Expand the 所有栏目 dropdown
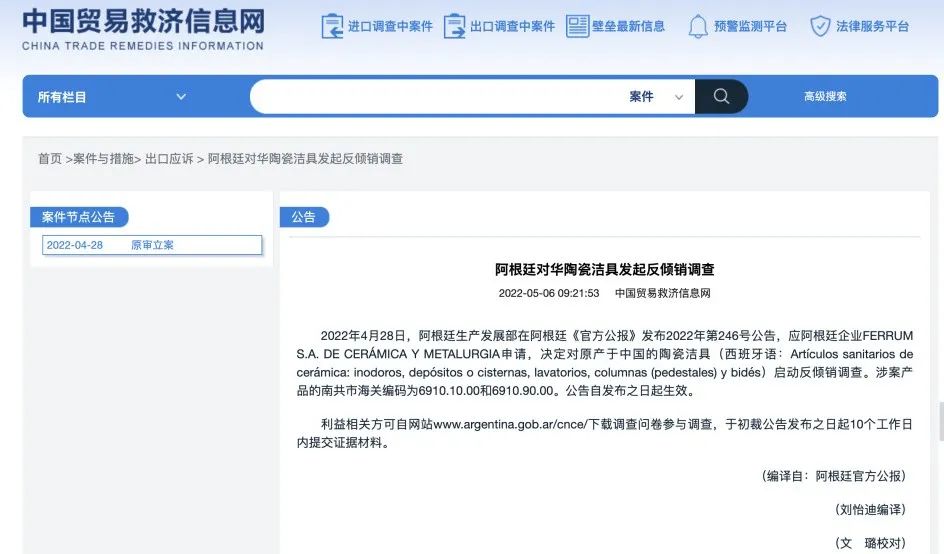This screenshot has width=944, height=554. click(x=112, y=97)
